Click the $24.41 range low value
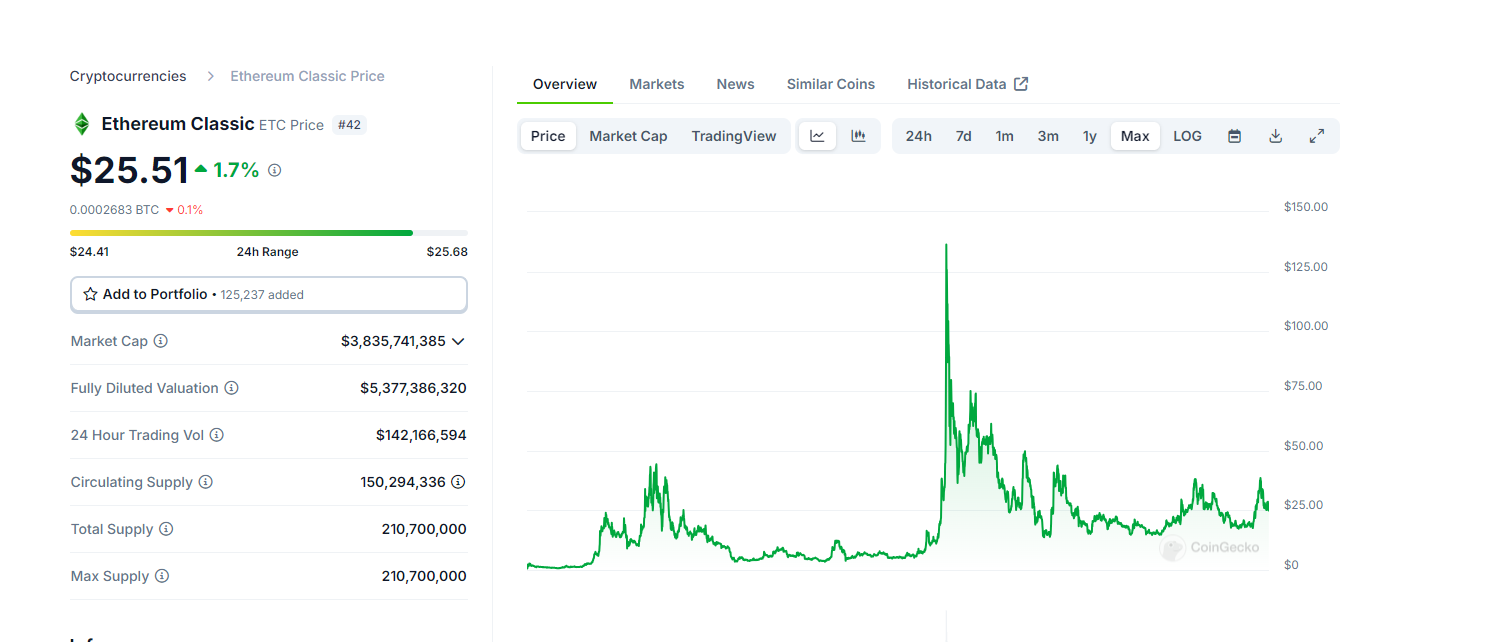Screen dimensions: 1500x642 [x=89, y=252]
